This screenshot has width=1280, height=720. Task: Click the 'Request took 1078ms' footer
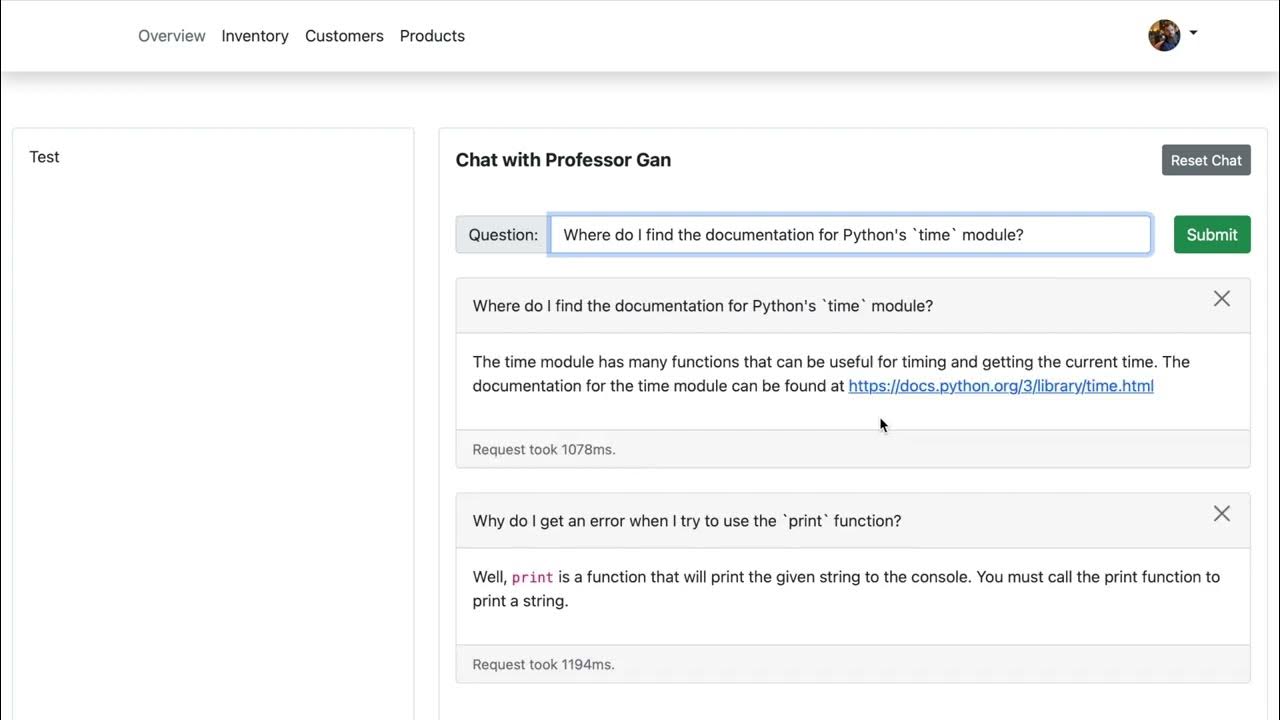[544, 450]
